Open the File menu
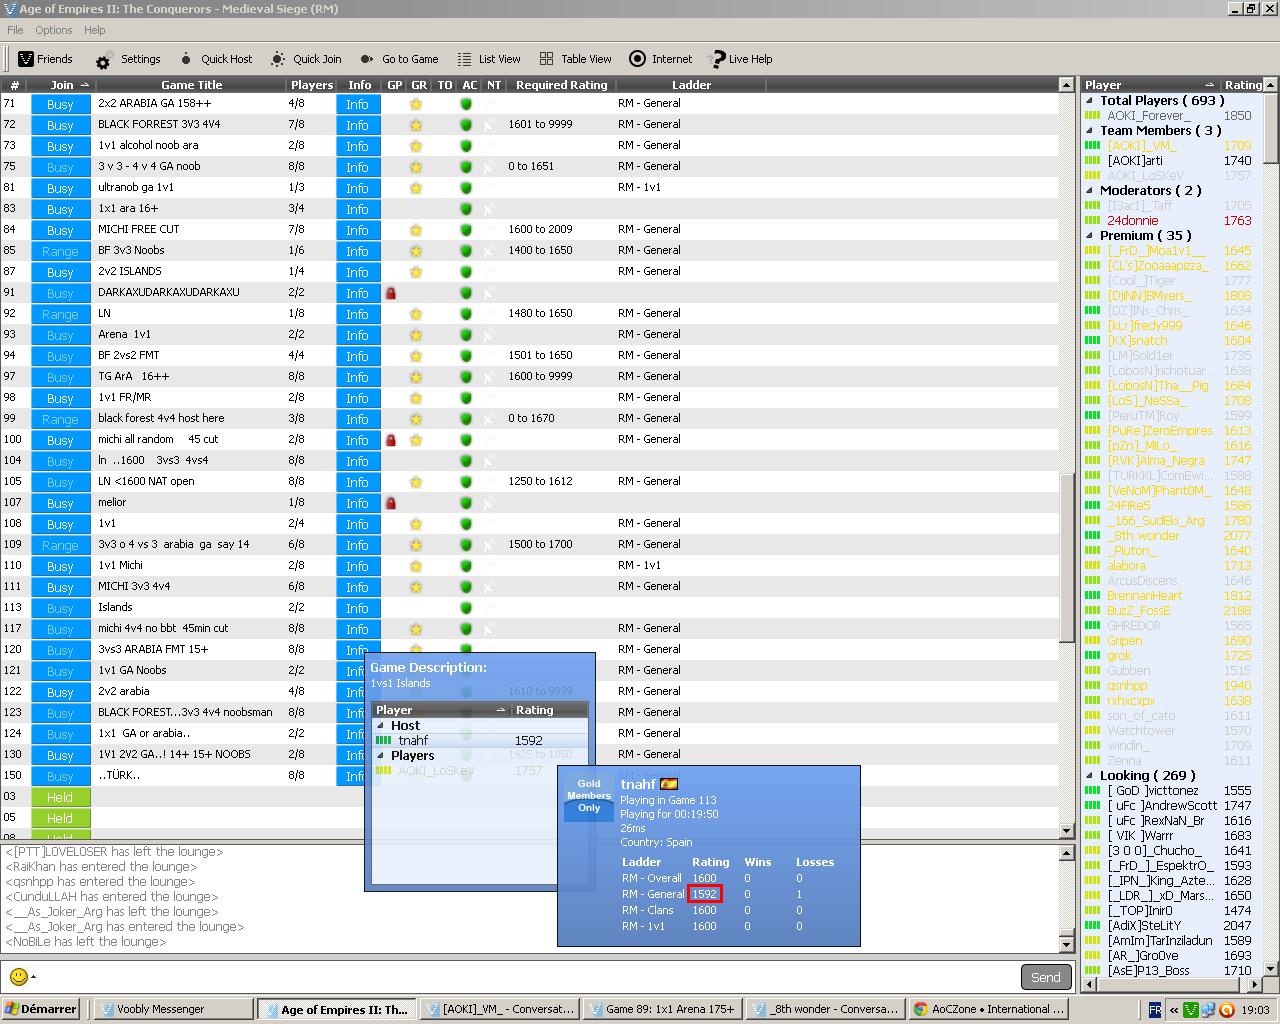The image size is (1280, 1024). click(15, 30)
